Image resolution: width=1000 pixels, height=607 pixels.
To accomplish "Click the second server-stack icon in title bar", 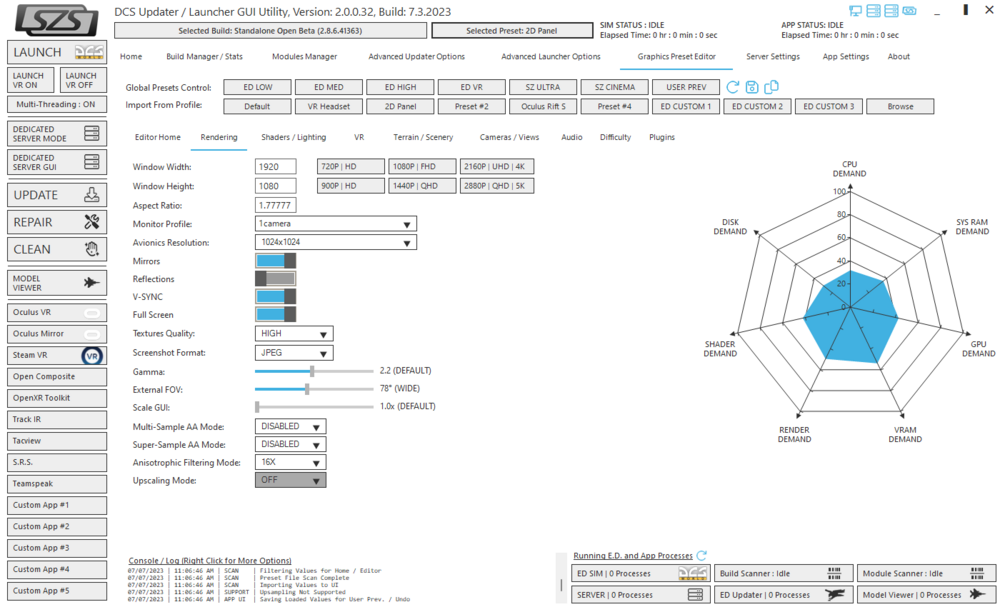I will pyautogui.click(x=891, y=11).
